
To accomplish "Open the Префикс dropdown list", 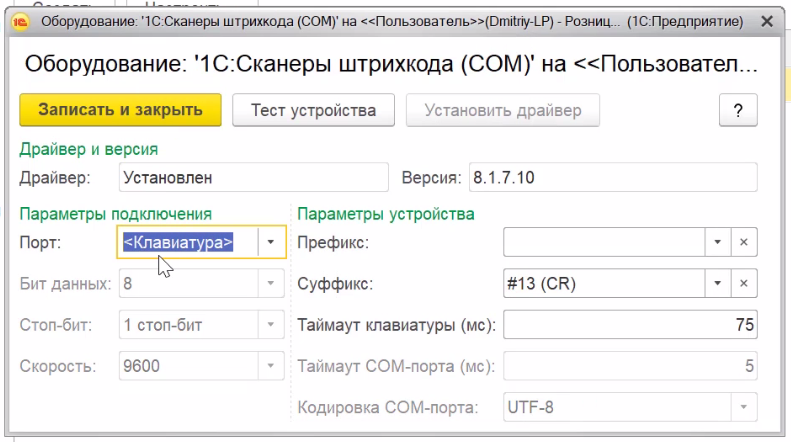I will (717, 242).
